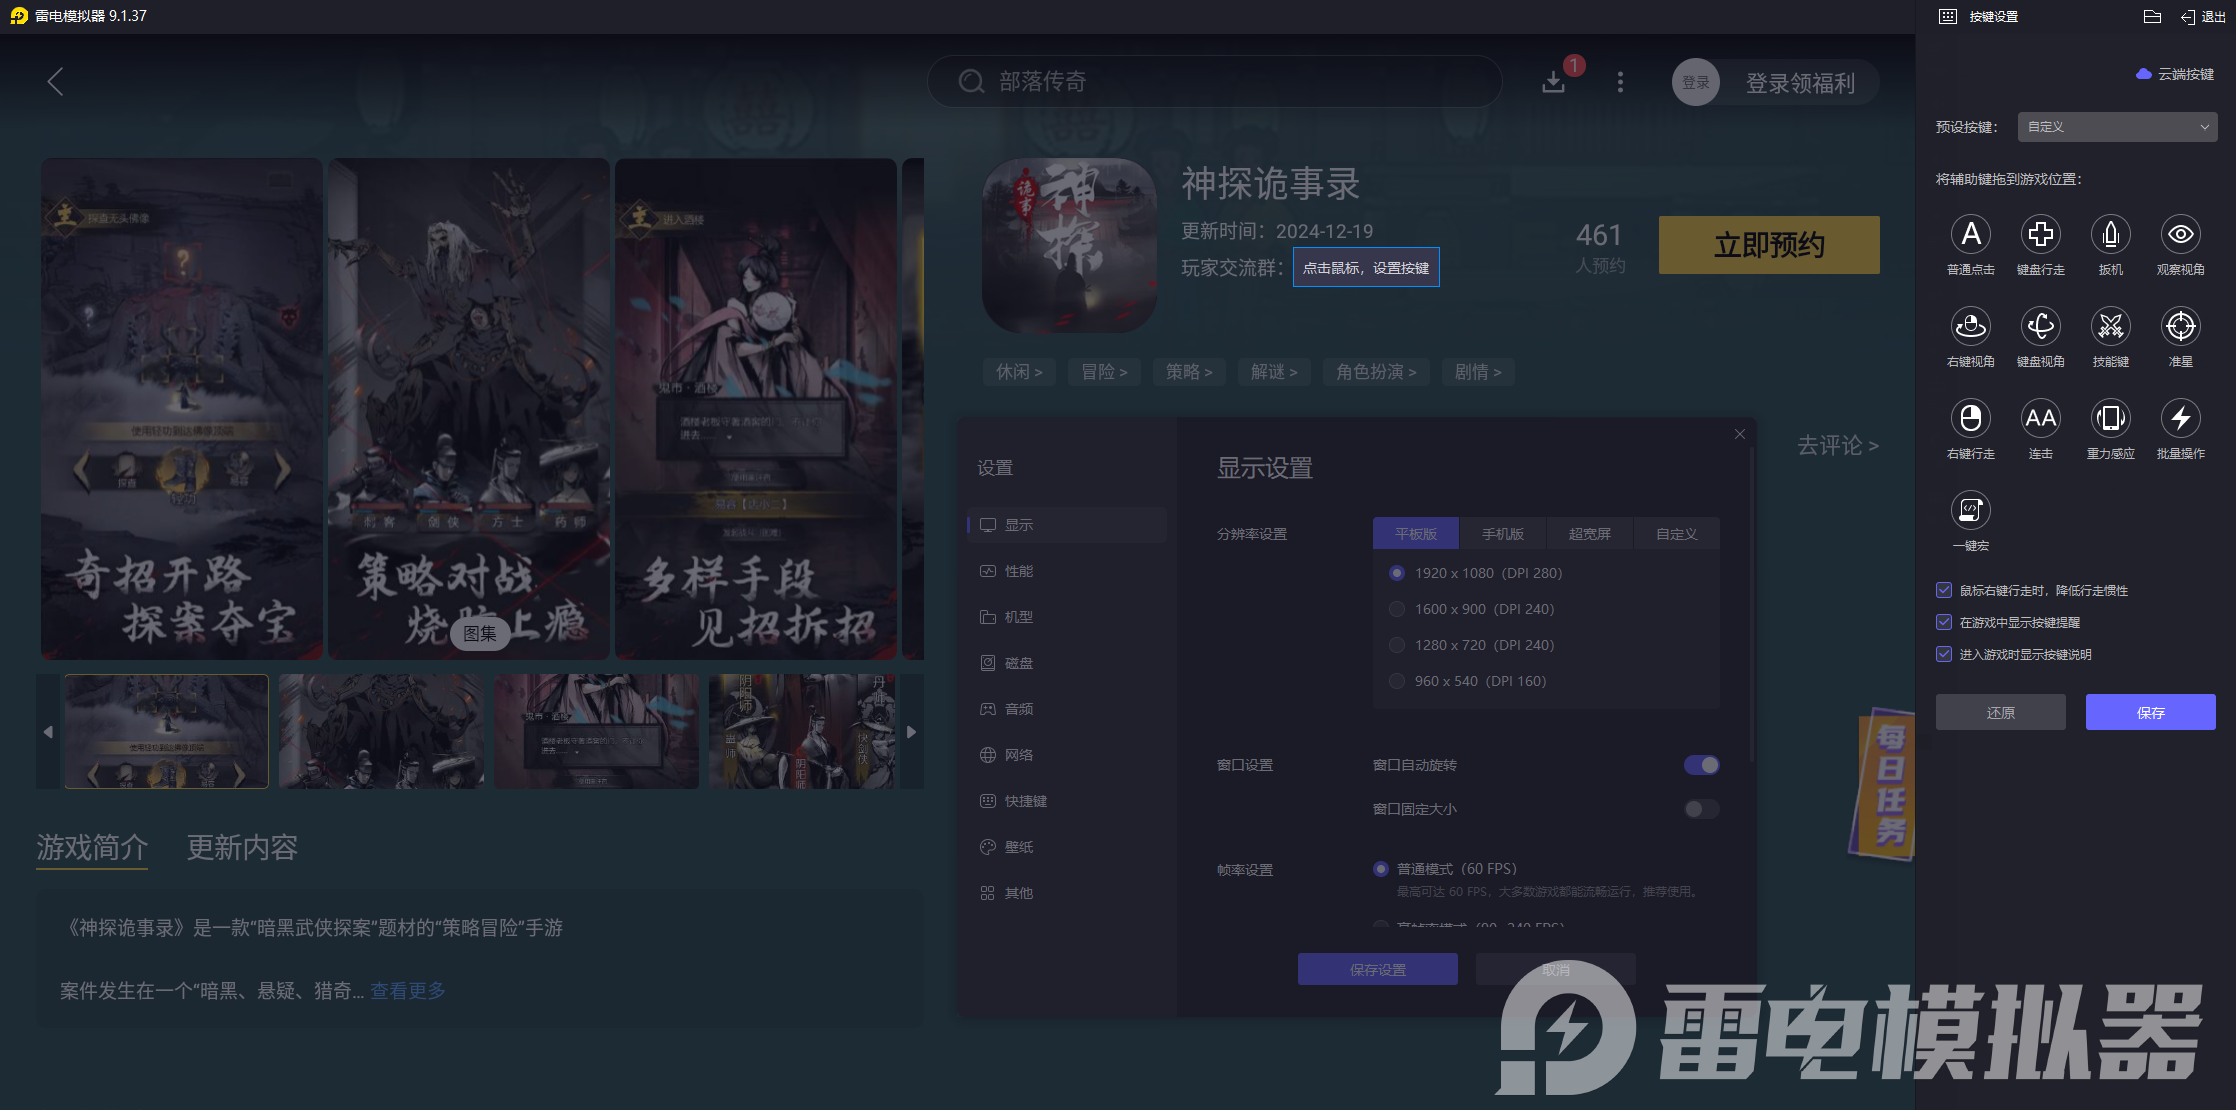The image size is (2236, 1110).
Task: Expand 查看更多 game description link
Action: (x=407, y=991)
